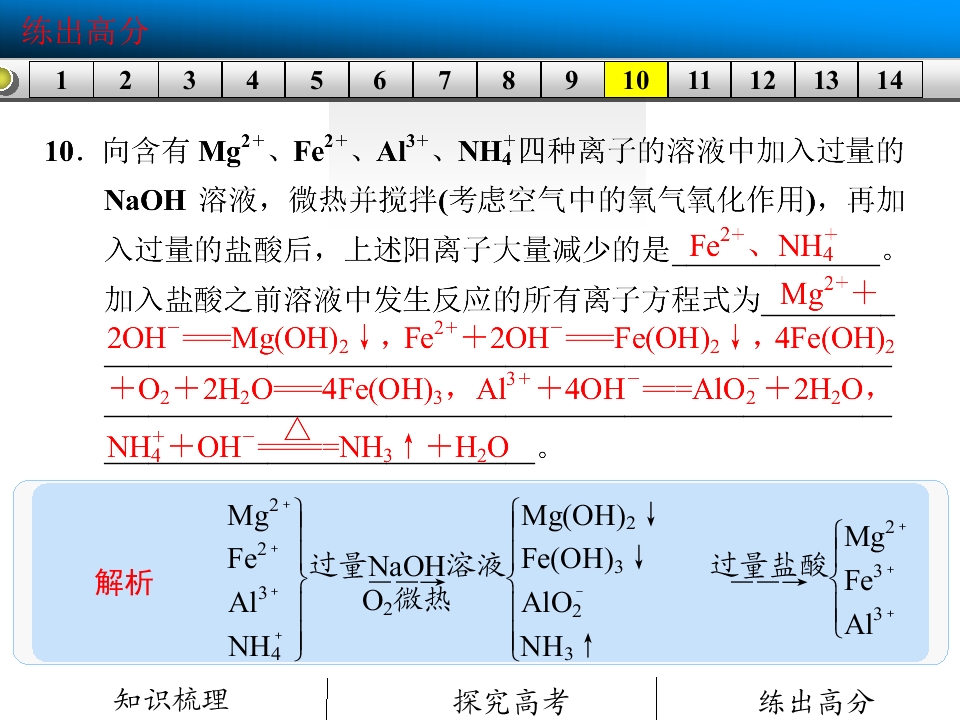Select question 3 tab
960x720 pixels.
190,80
